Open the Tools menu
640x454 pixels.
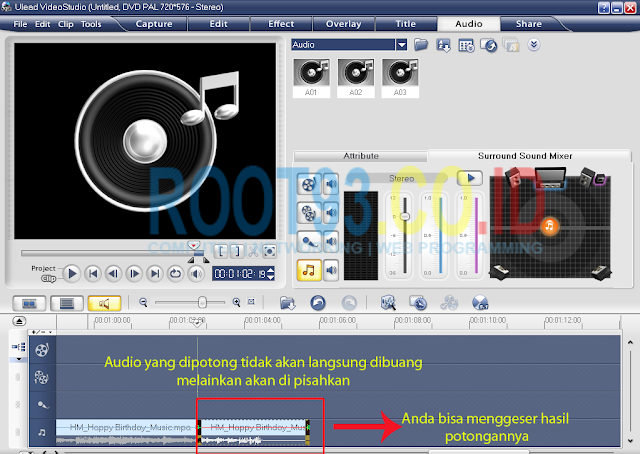point(91,24)
